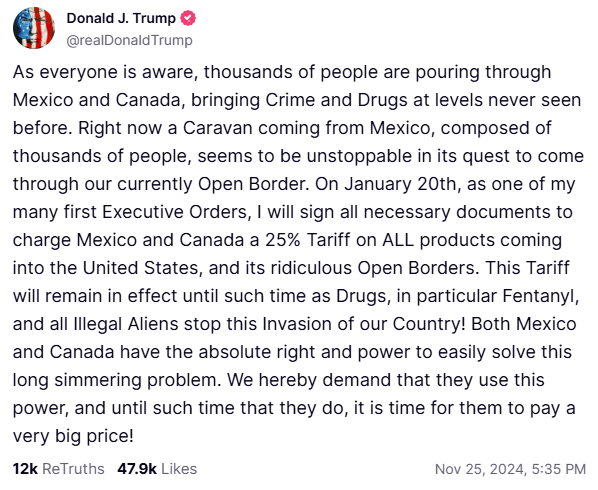The image size is (598, 490).
Task: View the 12k ReTruths count
Action: [25, 469]
